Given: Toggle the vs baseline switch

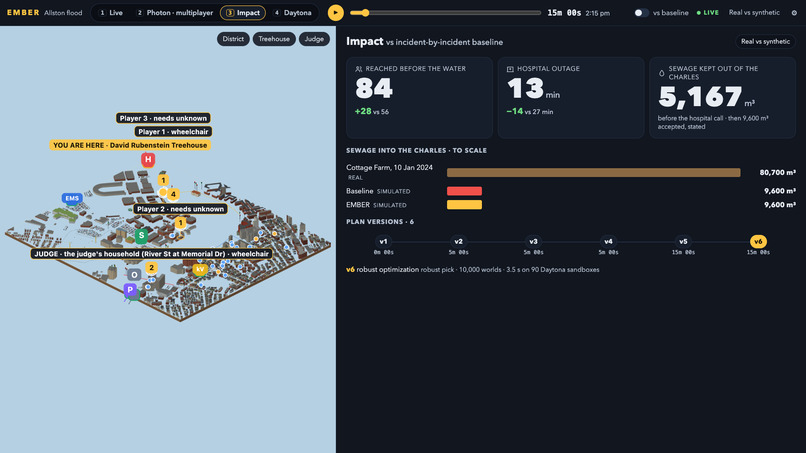Looking at the screenshot, I should (x=641, y=13).
